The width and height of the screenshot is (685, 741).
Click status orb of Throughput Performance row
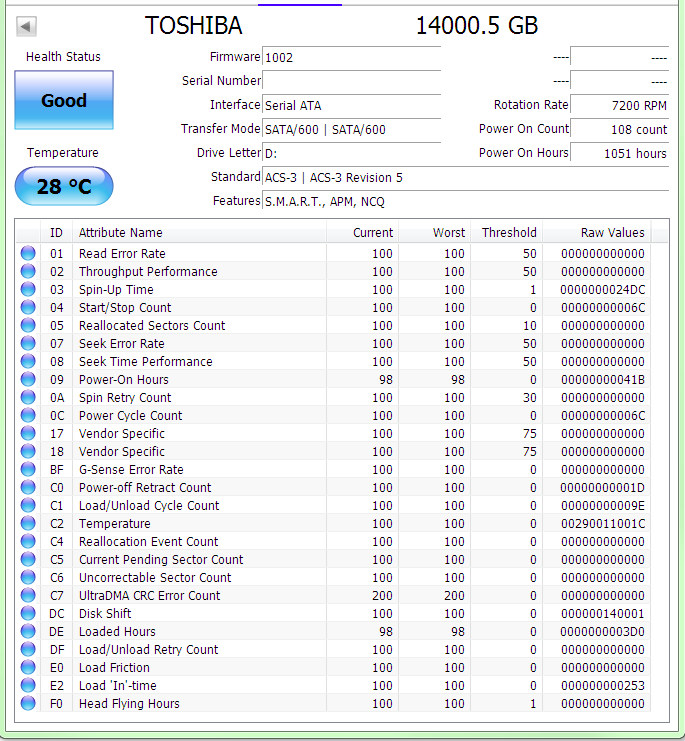click(28, 271)
